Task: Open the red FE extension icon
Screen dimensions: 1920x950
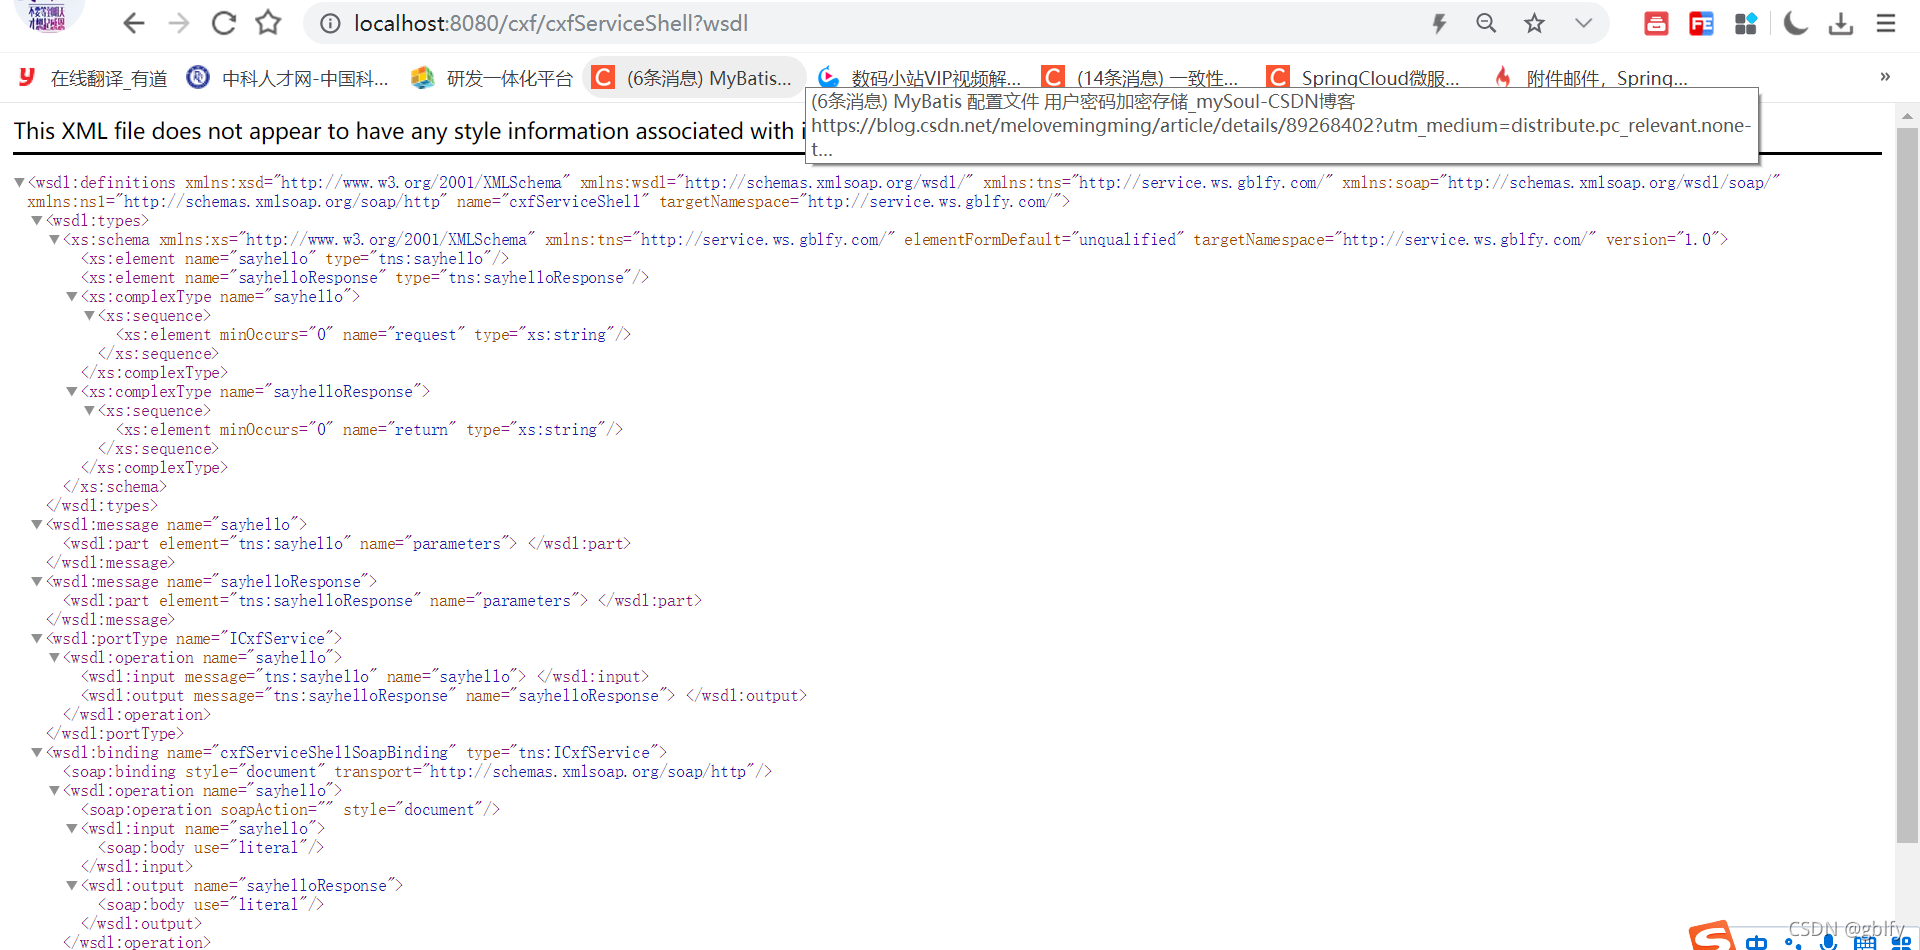Action: 1701,23
